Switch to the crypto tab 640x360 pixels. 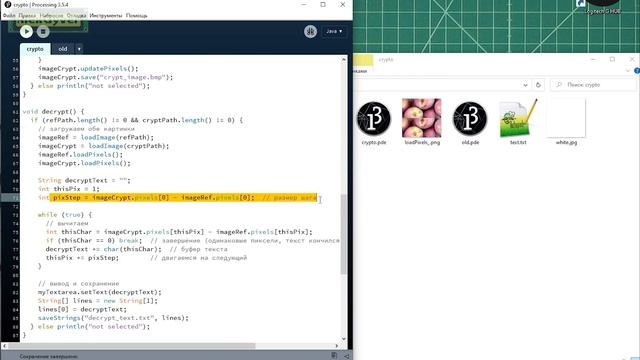(35, 49)
